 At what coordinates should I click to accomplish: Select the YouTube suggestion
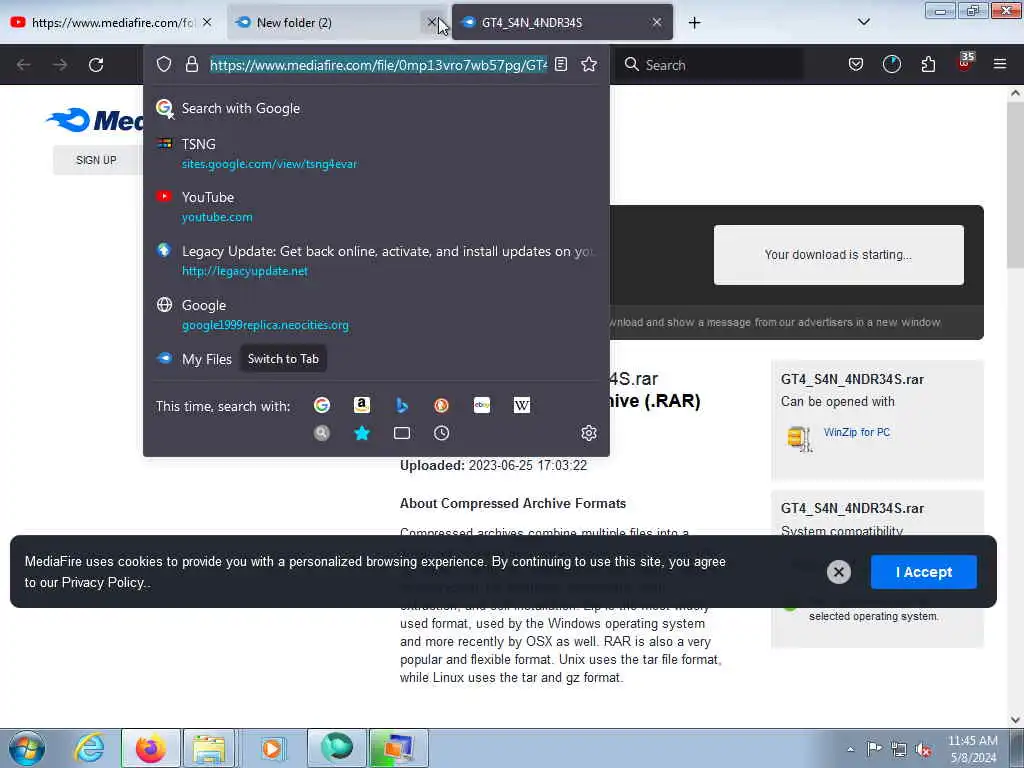coord(376,206)
